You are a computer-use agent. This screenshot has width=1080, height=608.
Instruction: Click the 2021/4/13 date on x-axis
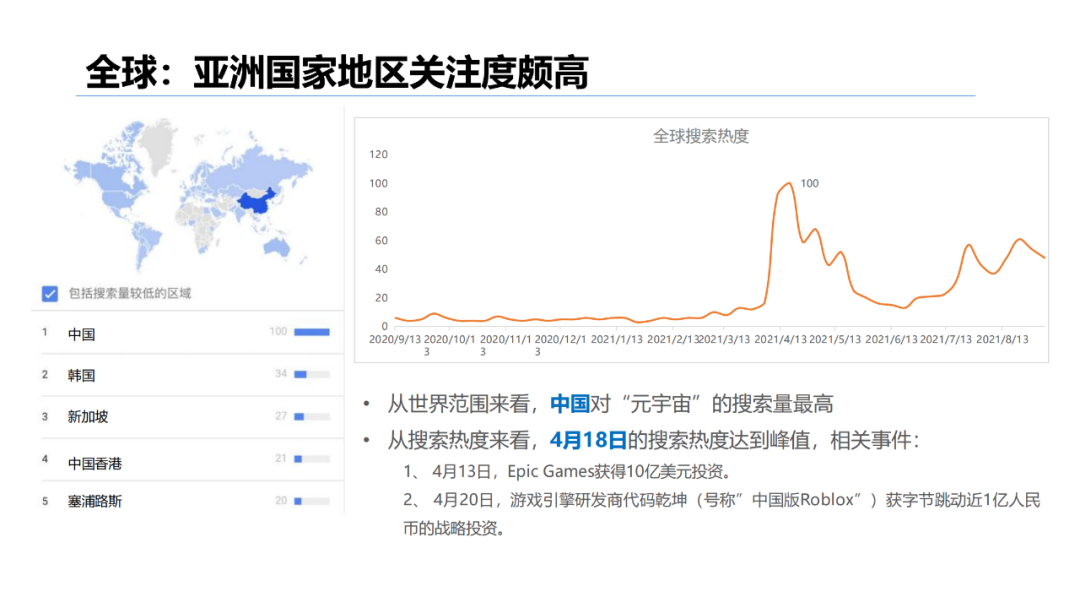pos(780,339)
